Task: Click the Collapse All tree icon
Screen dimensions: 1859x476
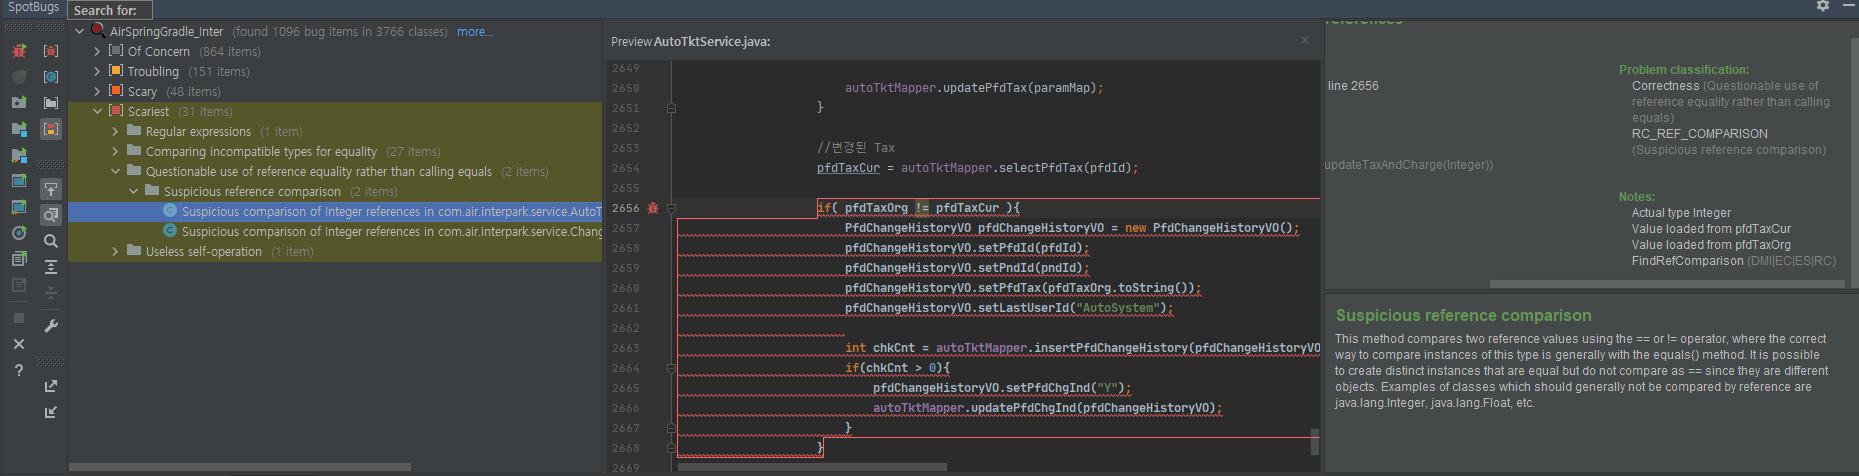Action: click(51, 293)
